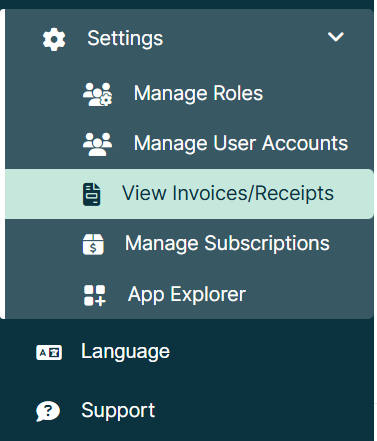This screenshot has width=377, height=441.
Task: Click the Manage Roles people-gear icon
Action: (x=97, y=94)
